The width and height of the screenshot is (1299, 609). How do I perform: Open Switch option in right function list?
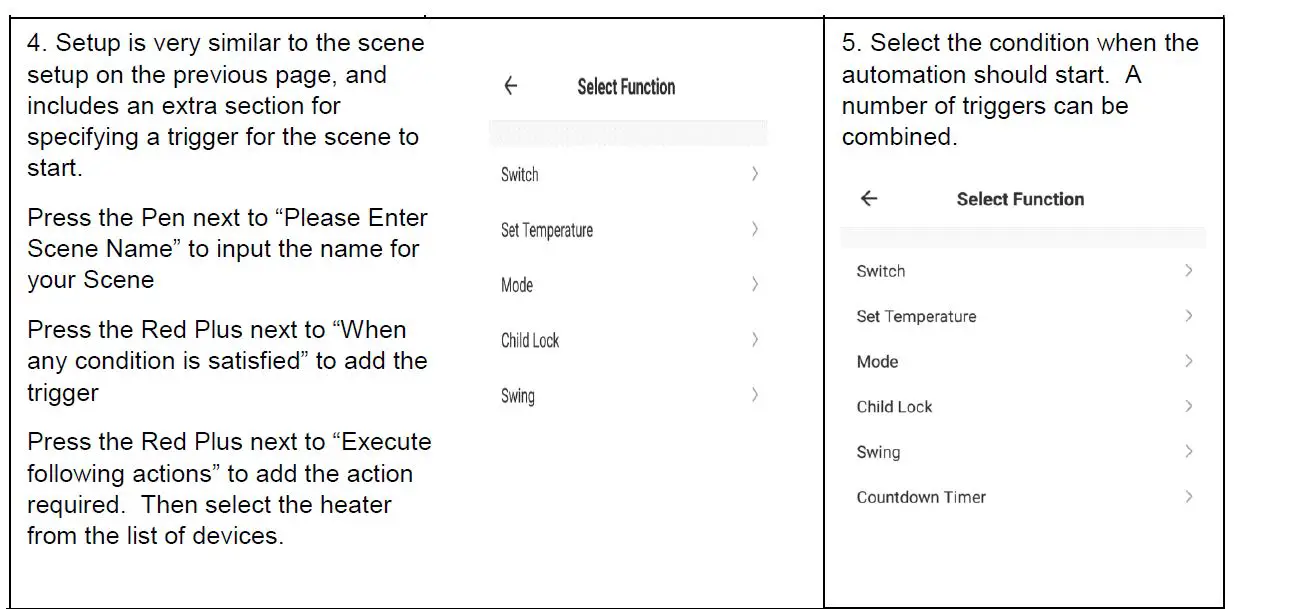click(x=881, y=271)
